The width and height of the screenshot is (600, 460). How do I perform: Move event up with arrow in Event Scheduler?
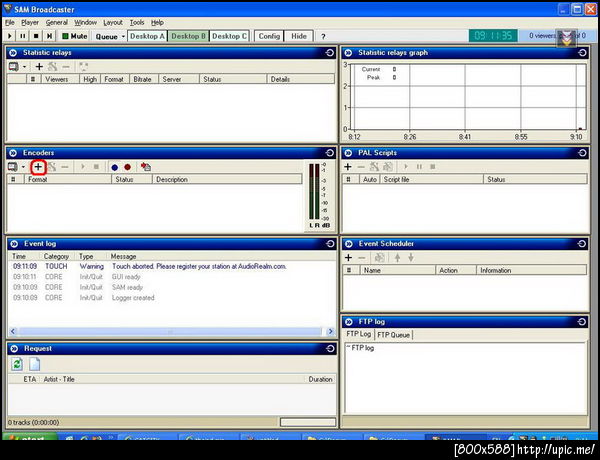click(x=398, y=258)
